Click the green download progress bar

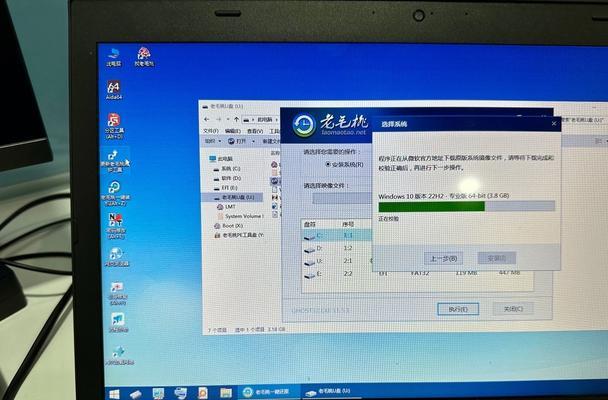coord(466,206)
